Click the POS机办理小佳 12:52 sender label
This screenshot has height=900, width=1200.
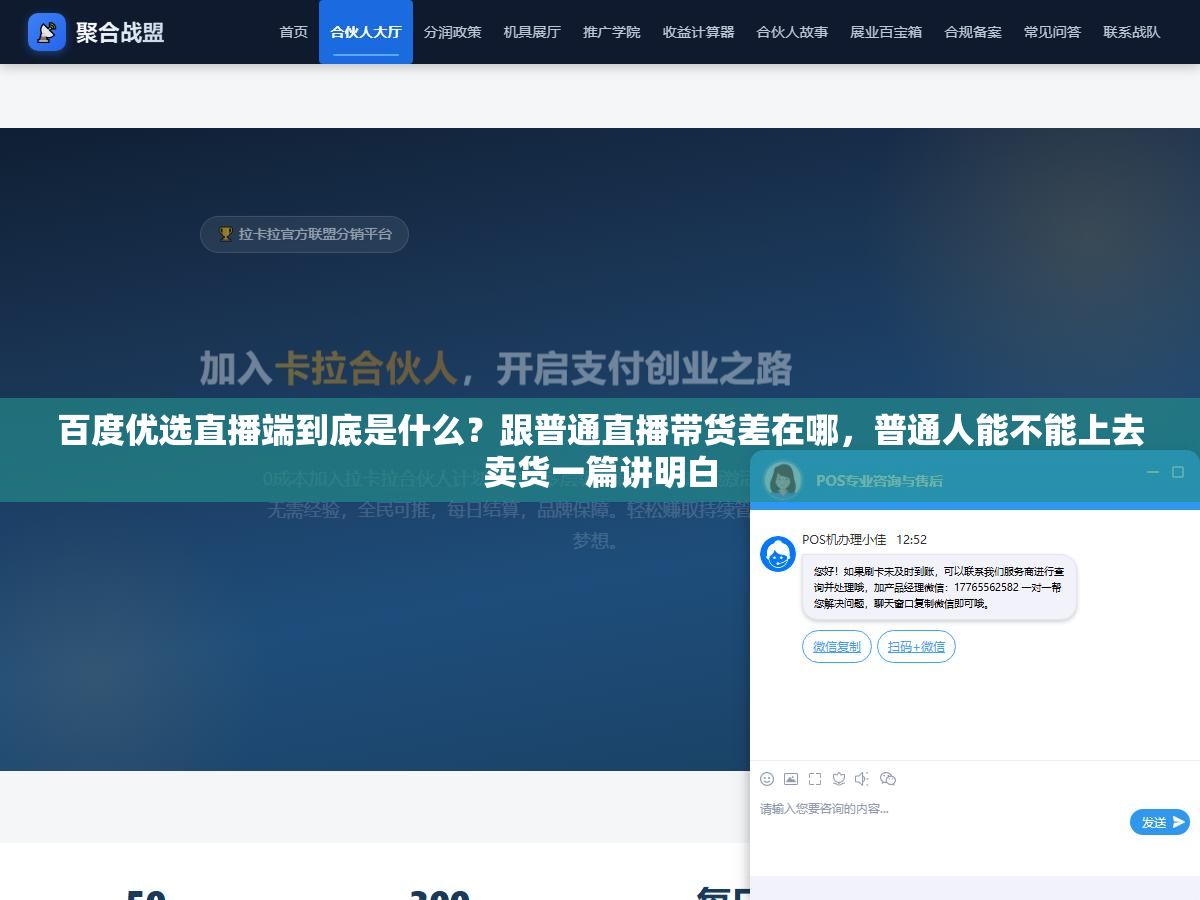[864, 540]
